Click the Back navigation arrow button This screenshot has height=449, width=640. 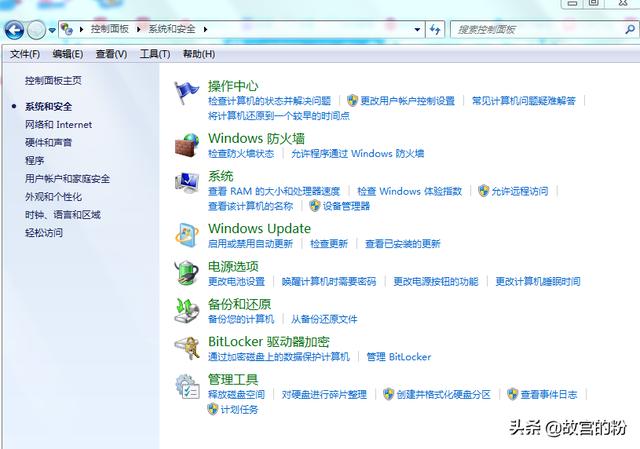14,30
